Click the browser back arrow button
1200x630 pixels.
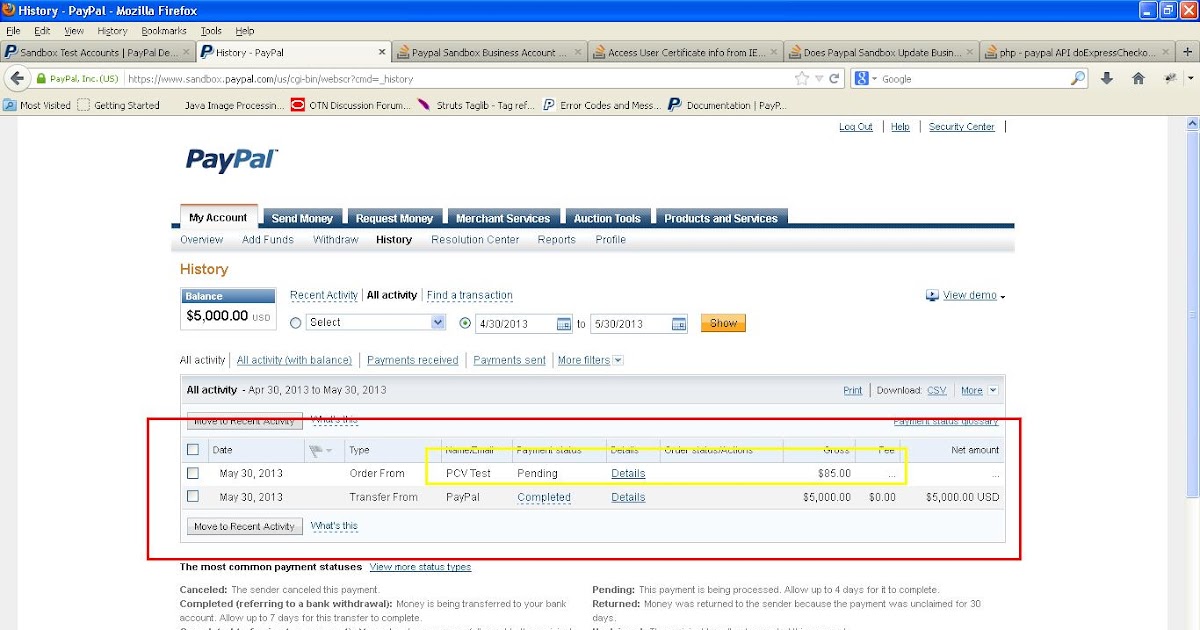[16, 78]
